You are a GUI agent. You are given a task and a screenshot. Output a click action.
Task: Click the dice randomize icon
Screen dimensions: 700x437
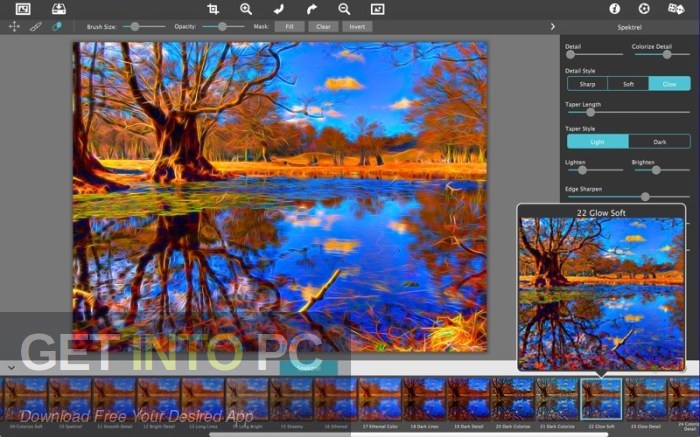click(x=676, y=8)
